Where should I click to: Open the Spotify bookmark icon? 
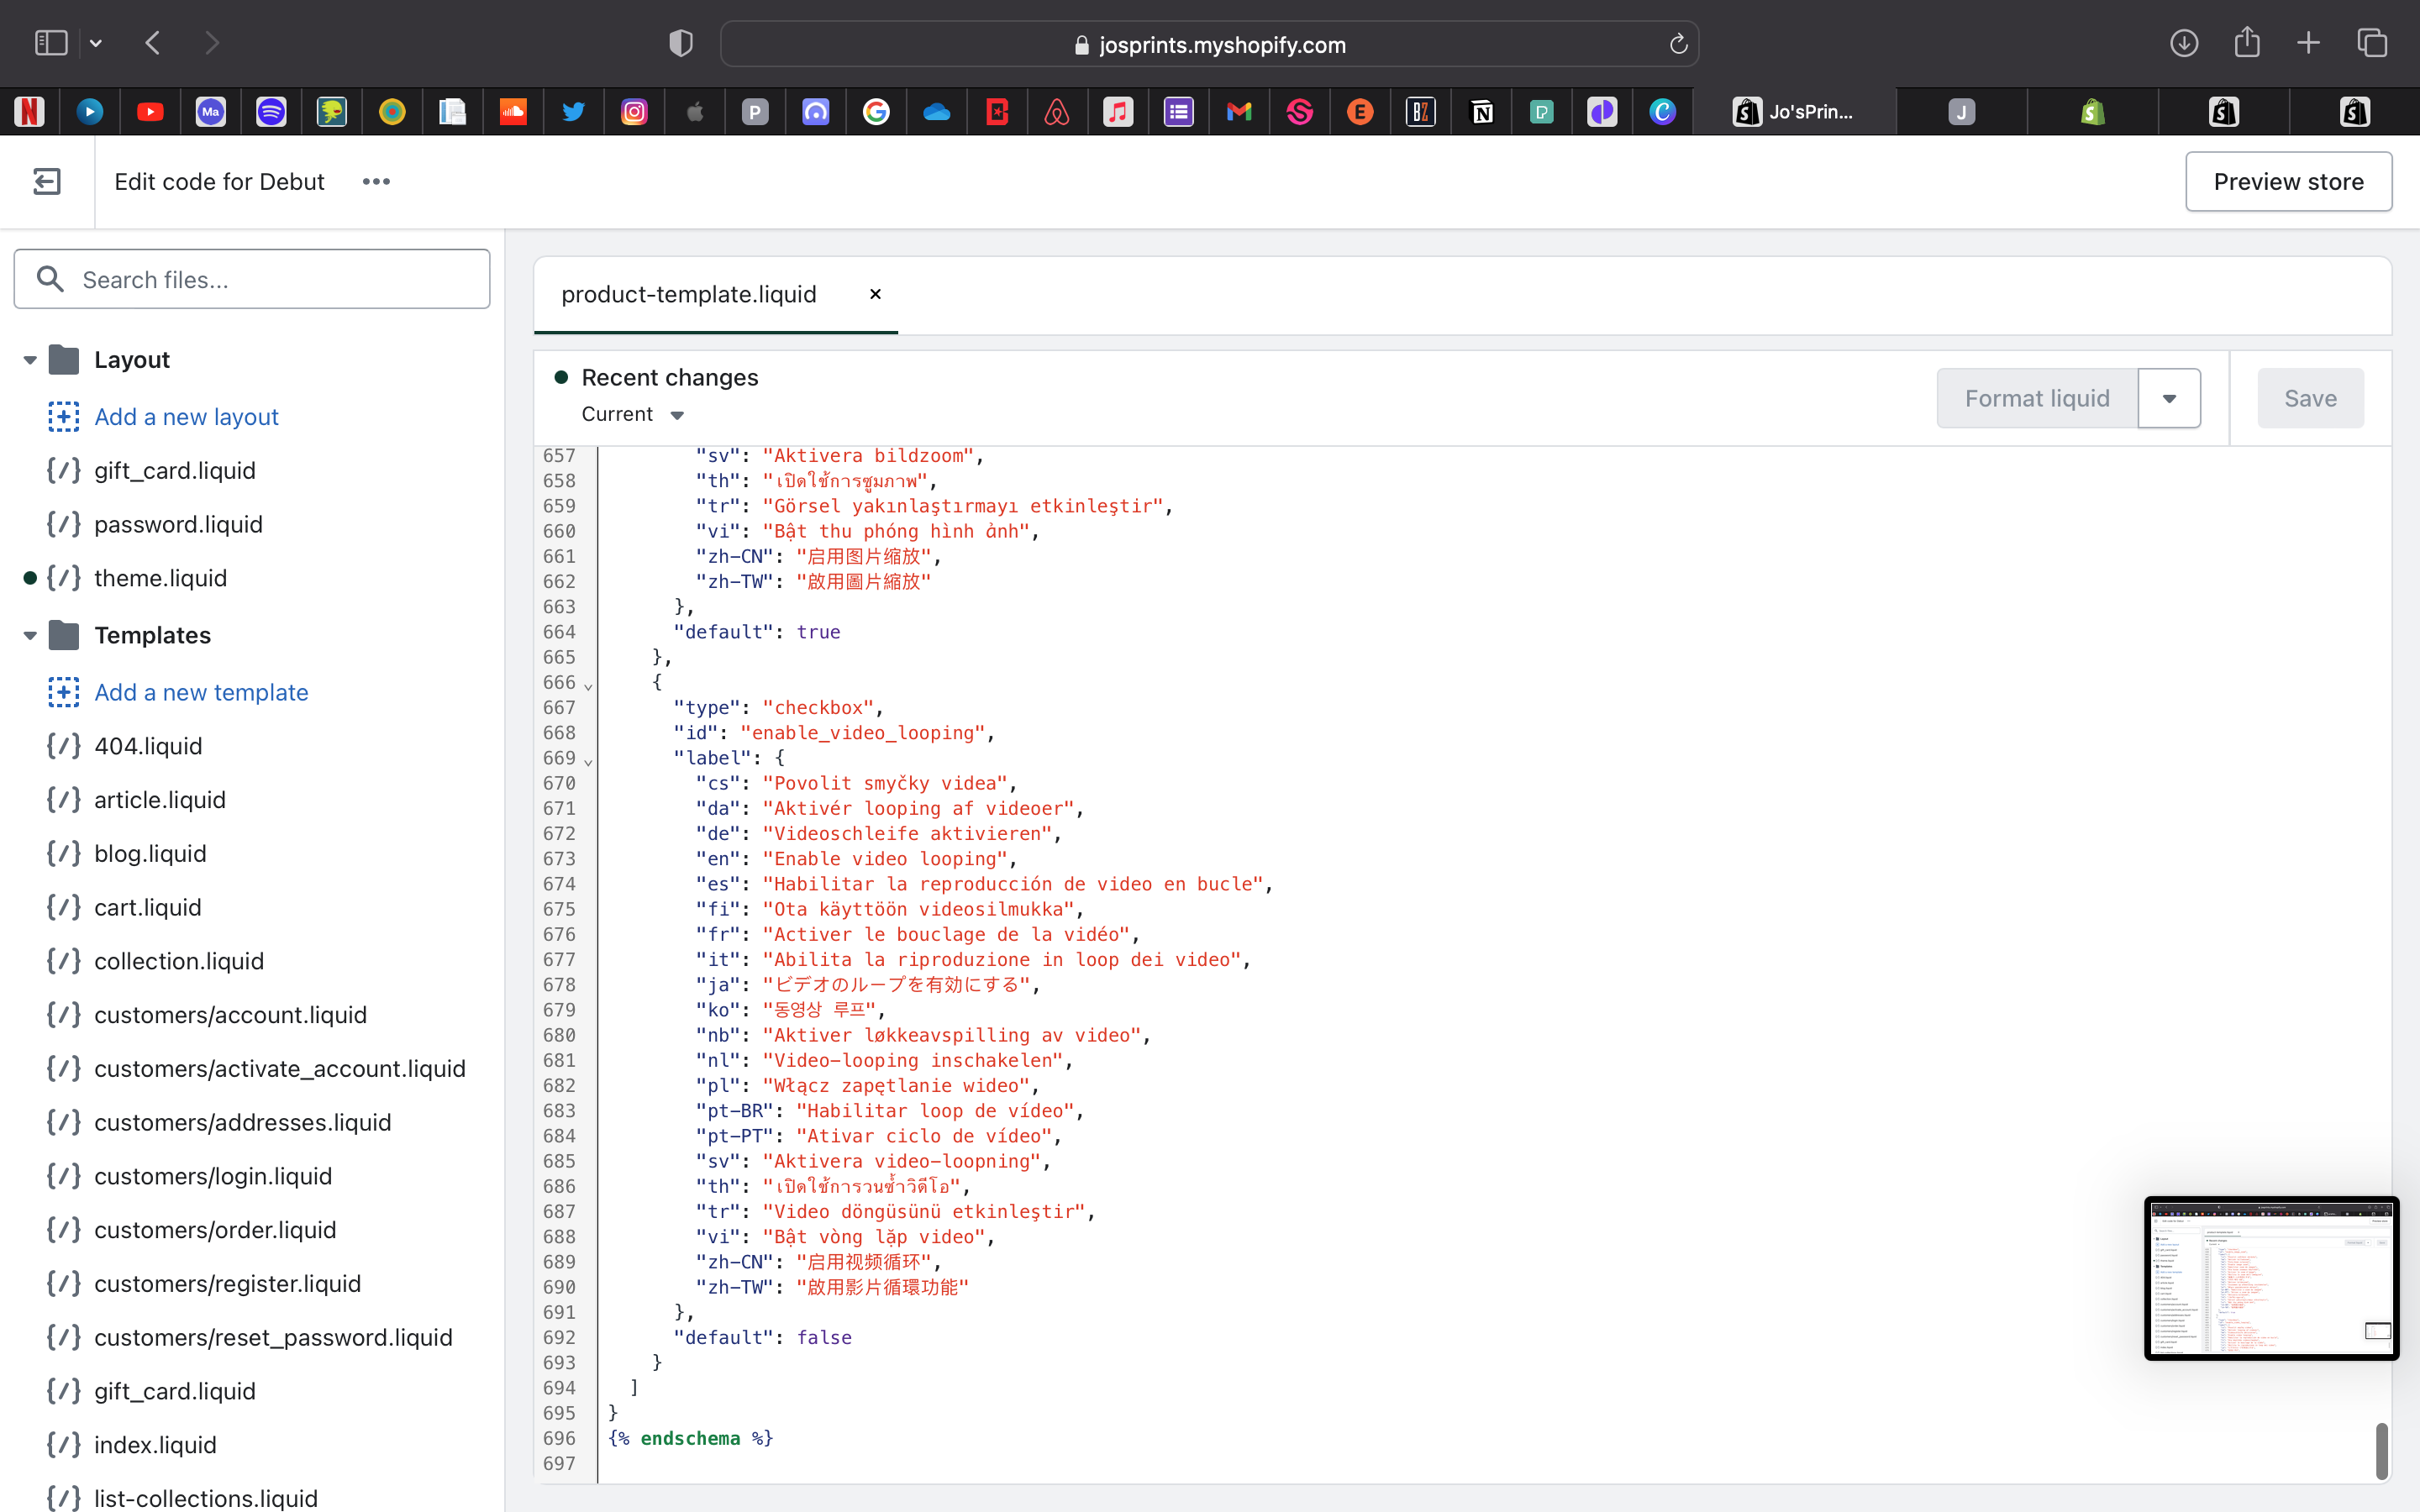pos(271,112)
